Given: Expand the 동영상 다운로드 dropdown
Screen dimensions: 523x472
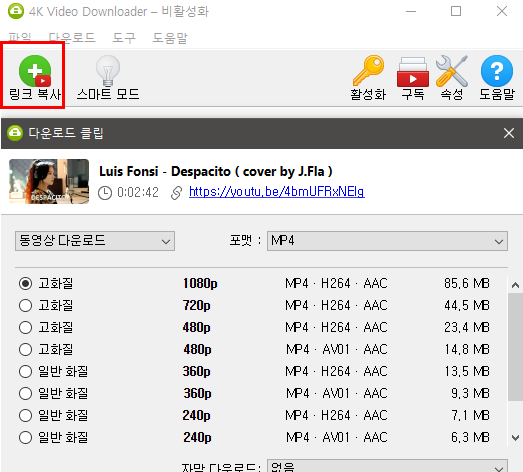Looking at the screenshot, I should [x=95, y=241].
